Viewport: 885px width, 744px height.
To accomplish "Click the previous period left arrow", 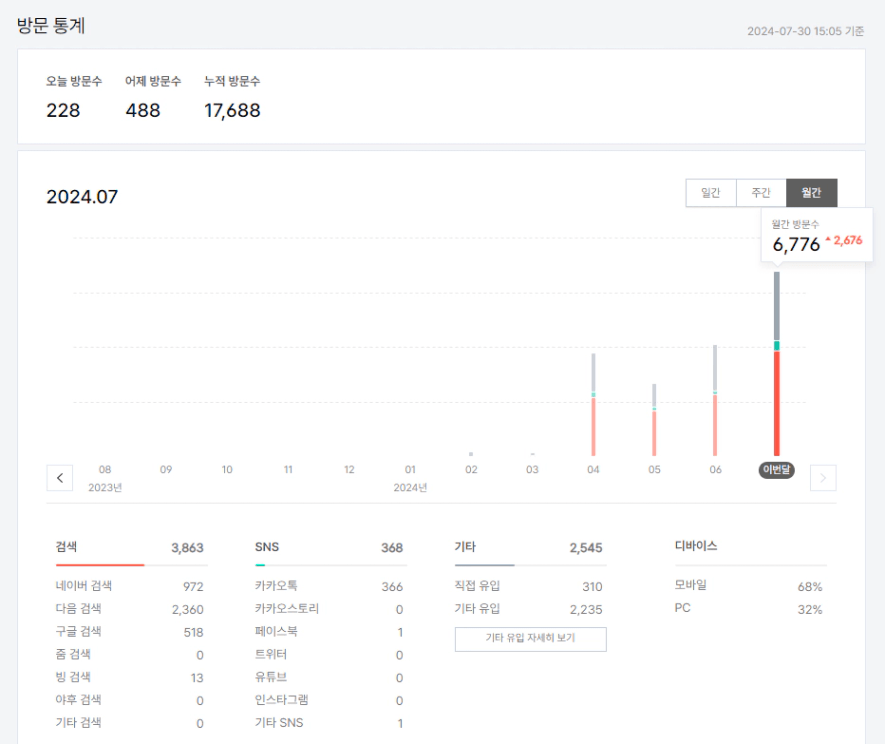I will (x=59, y=478).
